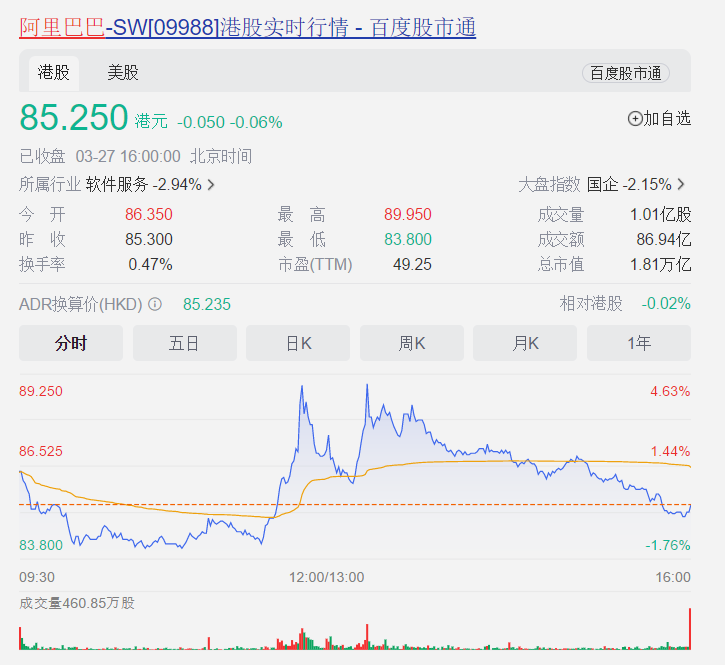The image size is (725, 665).
Task: Select the 月K chart tab
Action: pyautogui.click(x=525, y=343)
